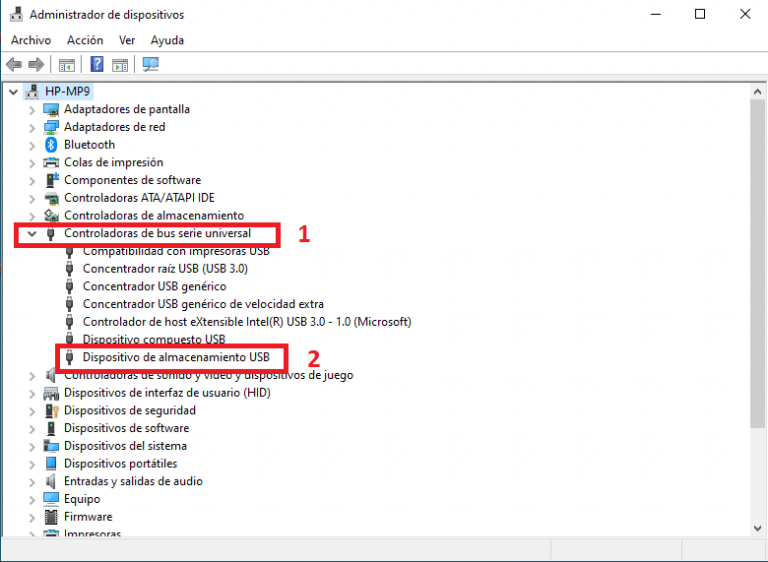The height and width of the screenshot is (562, 768).
Task: Collapse the HP-MP9 root node
Action: [x=13, y=91]
